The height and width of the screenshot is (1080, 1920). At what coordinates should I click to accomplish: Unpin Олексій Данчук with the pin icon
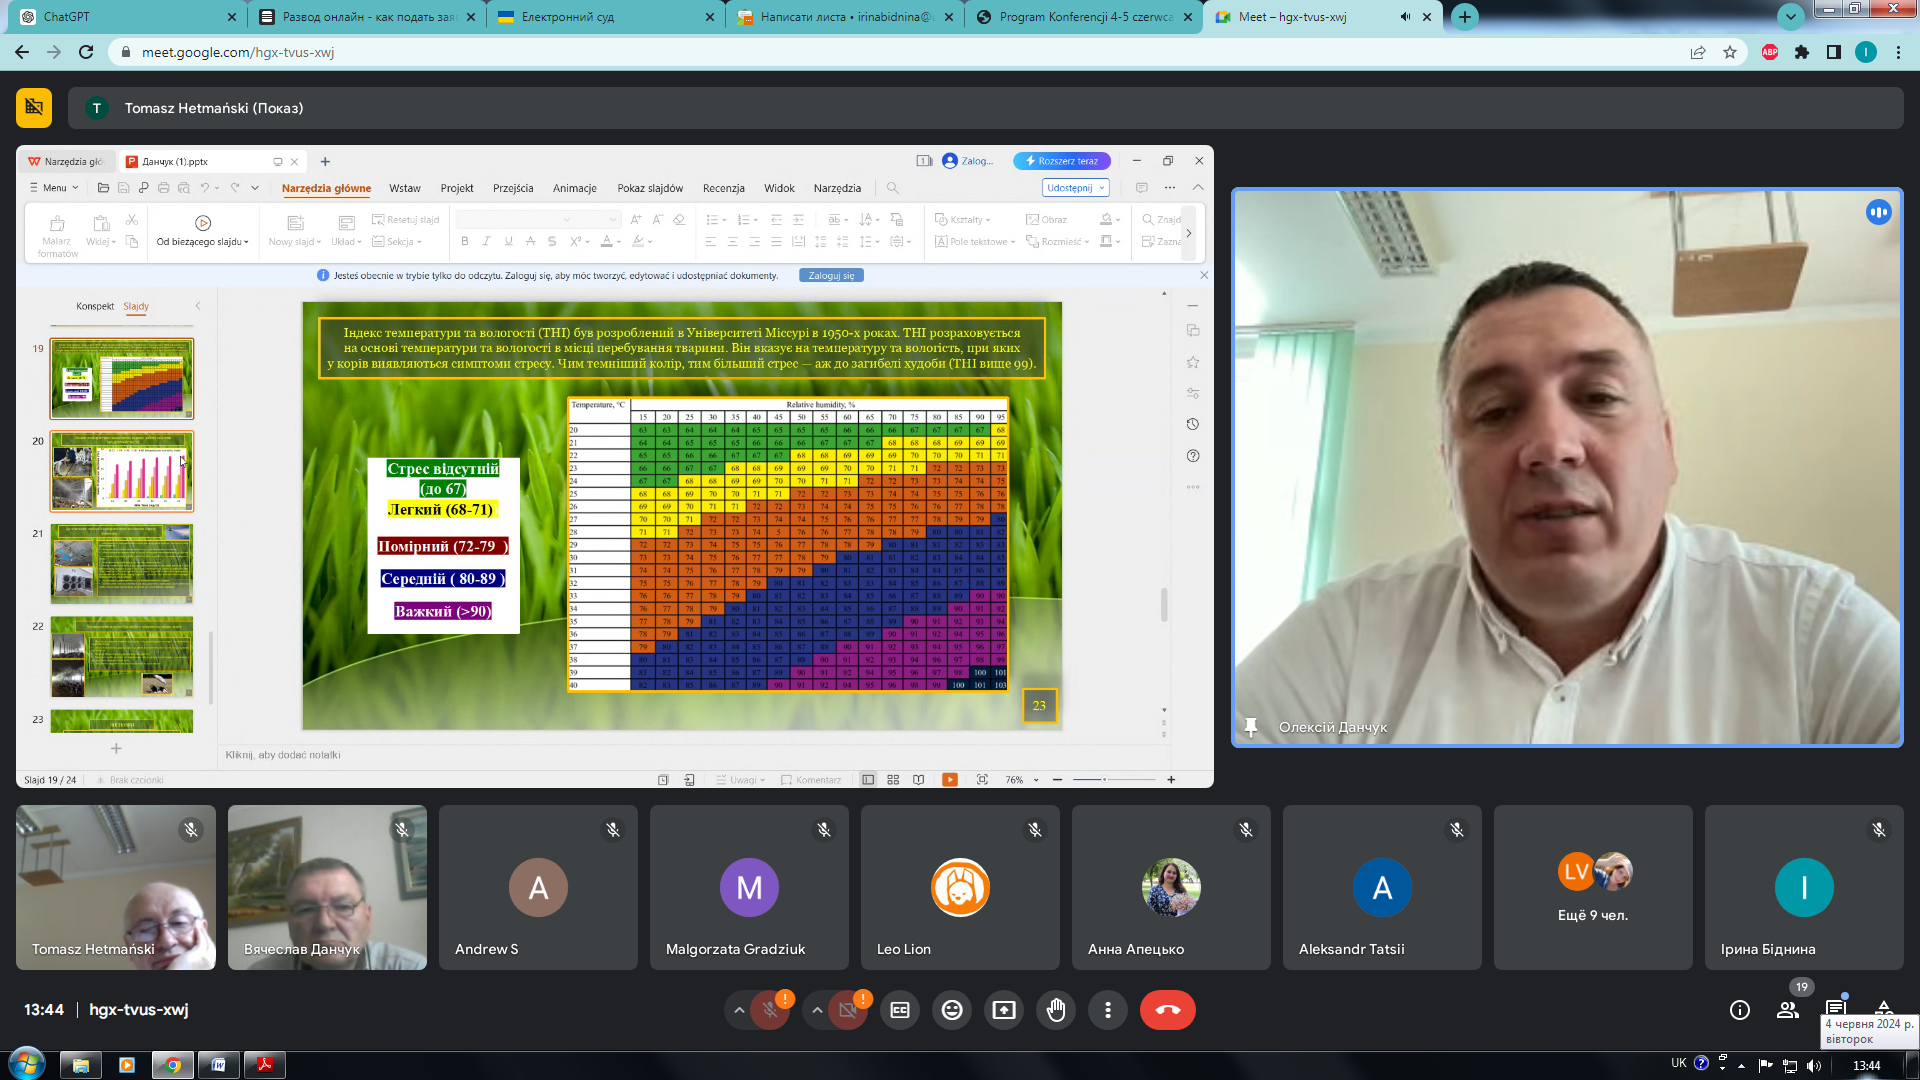pos(1251,727)
